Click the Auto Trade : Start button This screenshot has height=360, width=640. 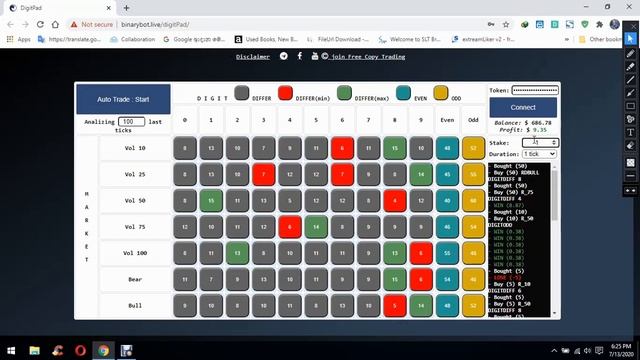click(123, 99)
